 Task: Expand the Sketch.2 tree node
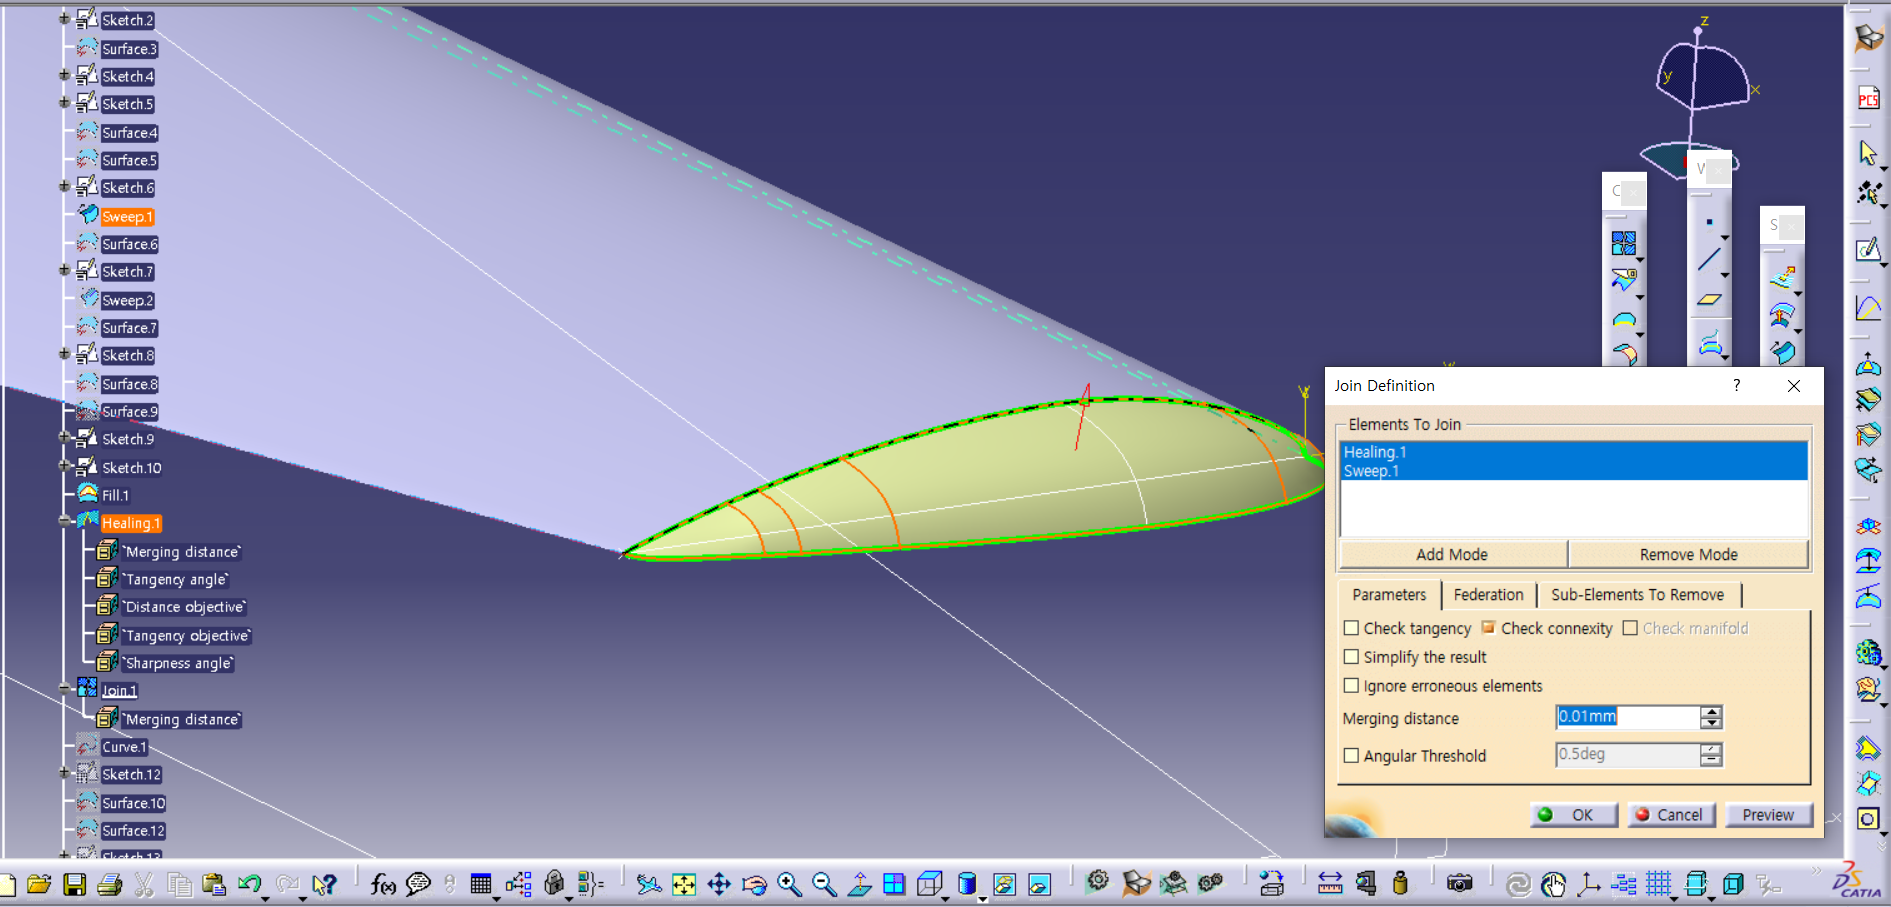[64, 18]
